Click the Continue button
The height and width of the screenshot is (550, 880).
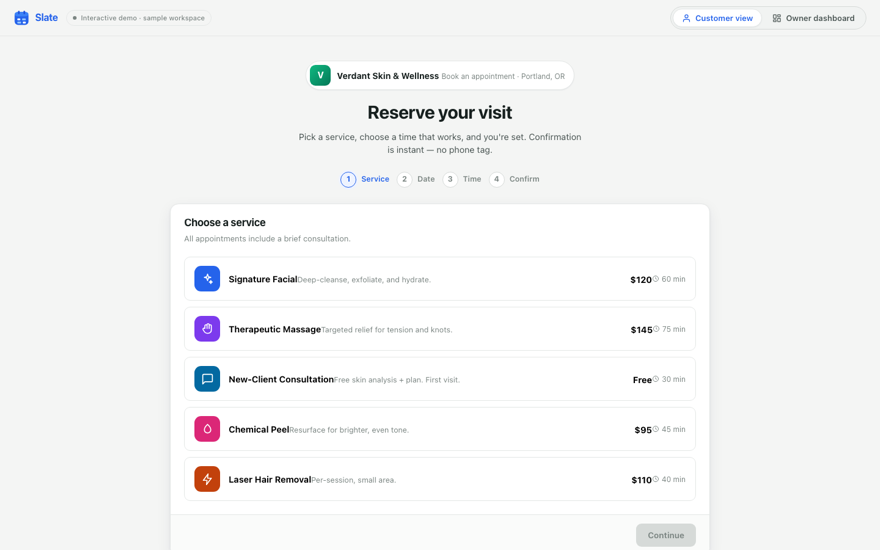click(x=666, y=535)
